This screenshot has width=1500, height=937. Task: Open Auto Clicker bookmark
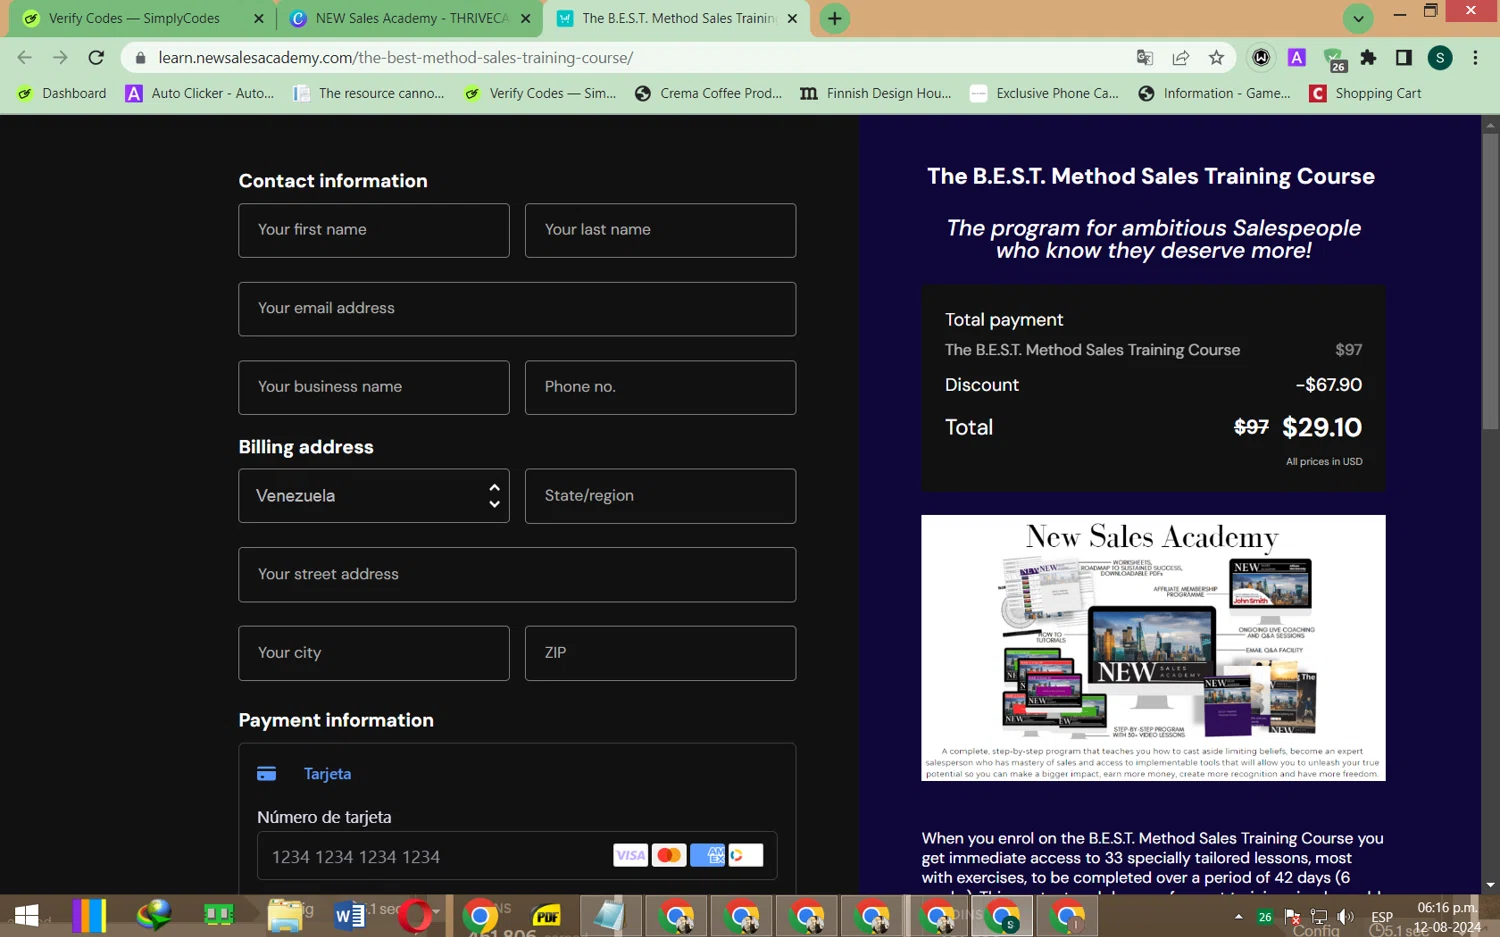pos(200,93)
